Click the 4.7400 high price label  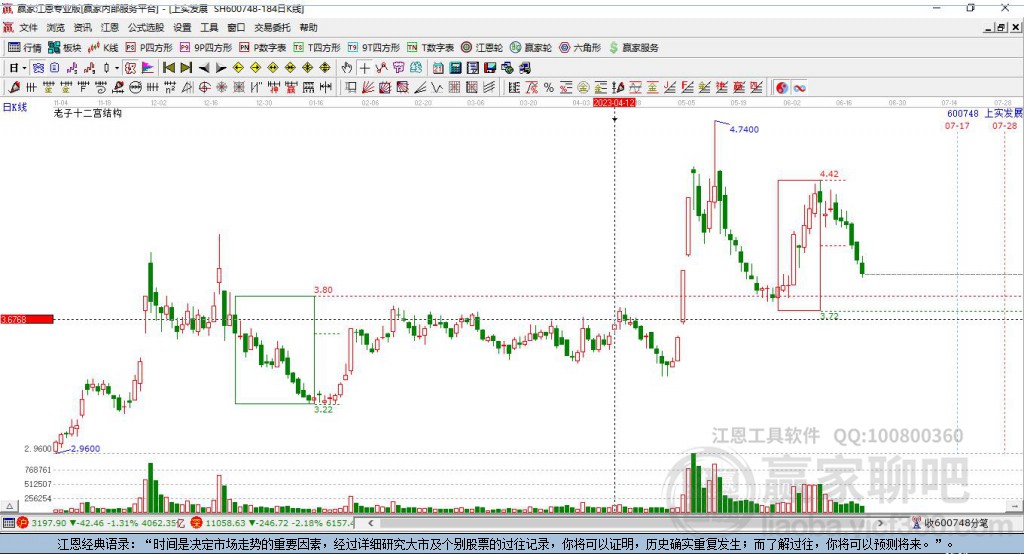click(x=744, y=129)
